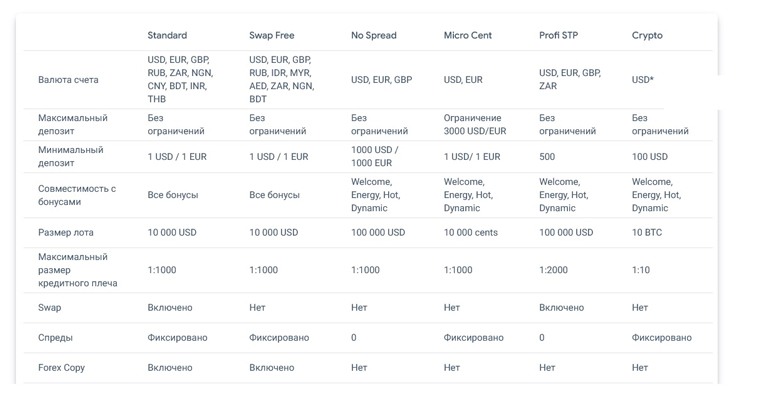Viewport: 770px width, 408px height.
Task: Click the "1:2000" leverage cell
Action: pos(555,270)
